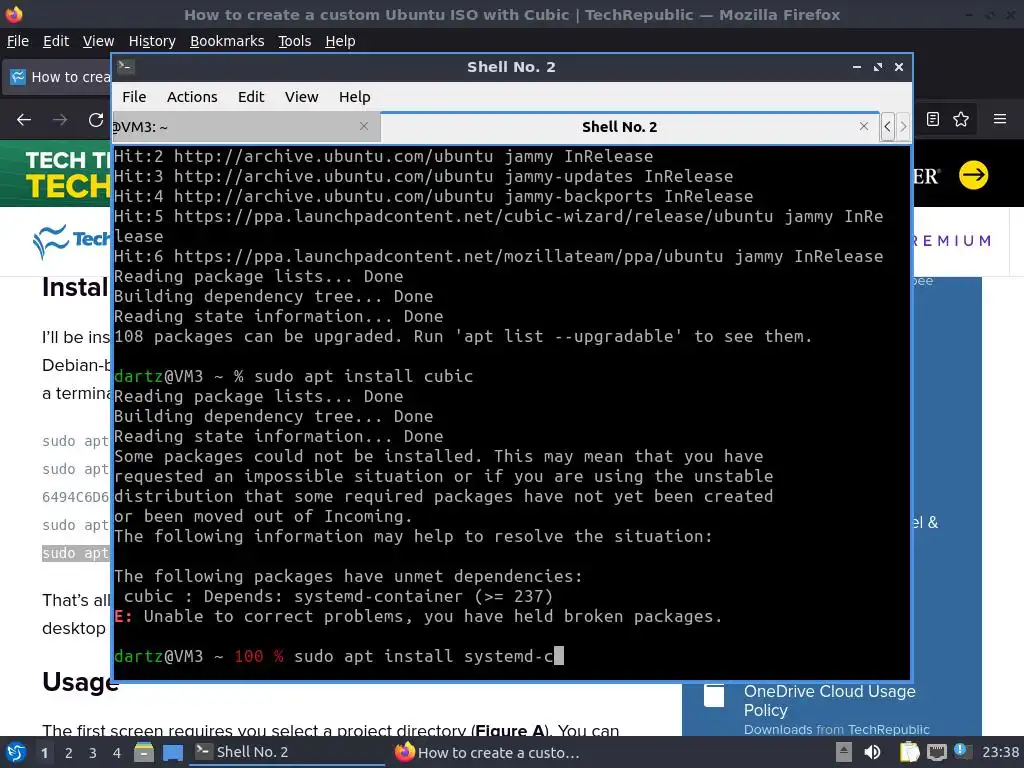Click 'Downloads from TechRepublic' text
The image size is (1024, 768).
837,729
